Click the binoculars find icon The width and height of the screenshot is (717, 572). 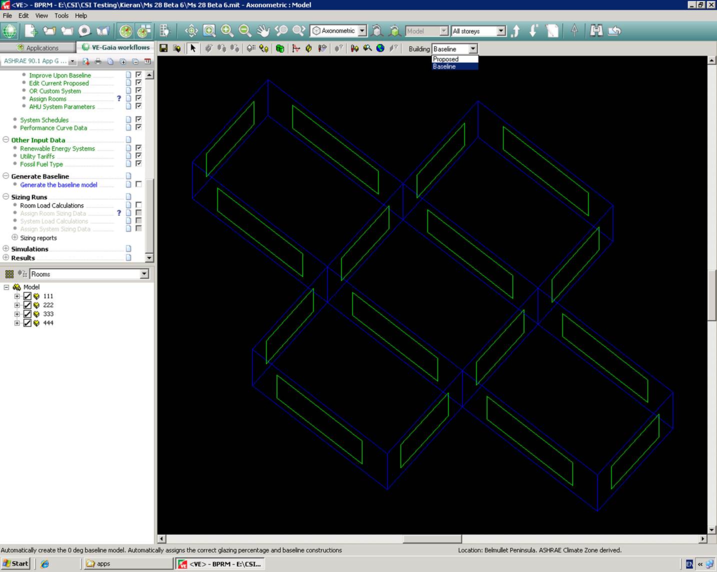pyautogui.click(x=596, y=31)
